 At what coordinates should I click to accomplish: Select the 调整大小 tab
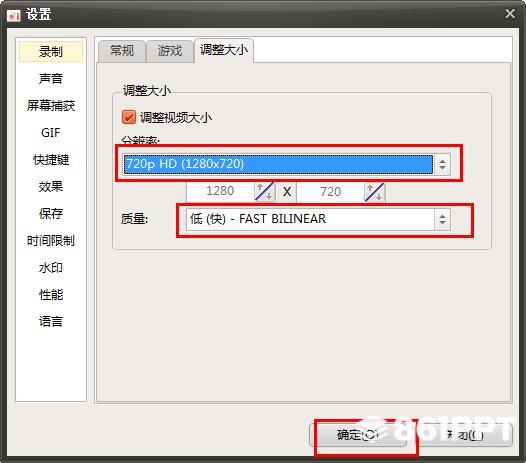tap(224, 50)
